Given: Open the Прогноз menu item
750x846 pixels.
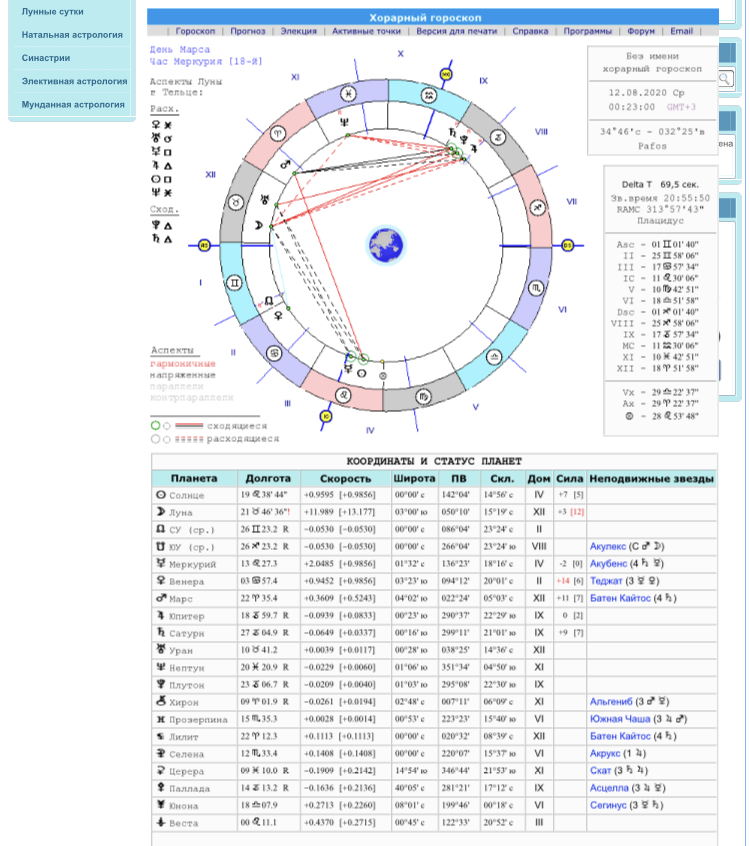Looking at the screenshot, I should (x=248, y=31).
